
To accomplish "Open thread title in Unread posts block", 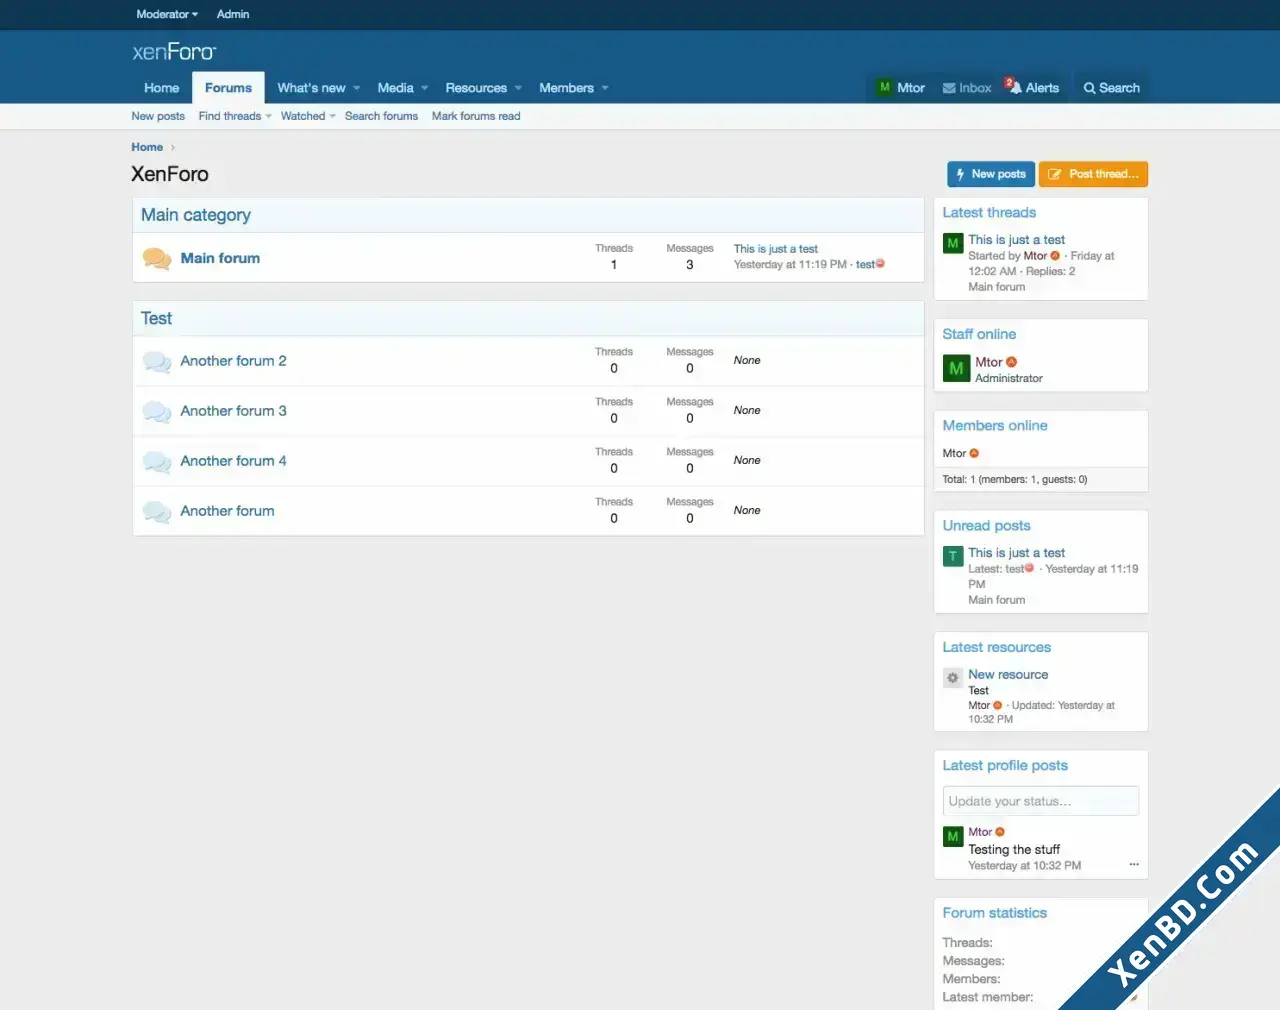I will pos(1016,553).
